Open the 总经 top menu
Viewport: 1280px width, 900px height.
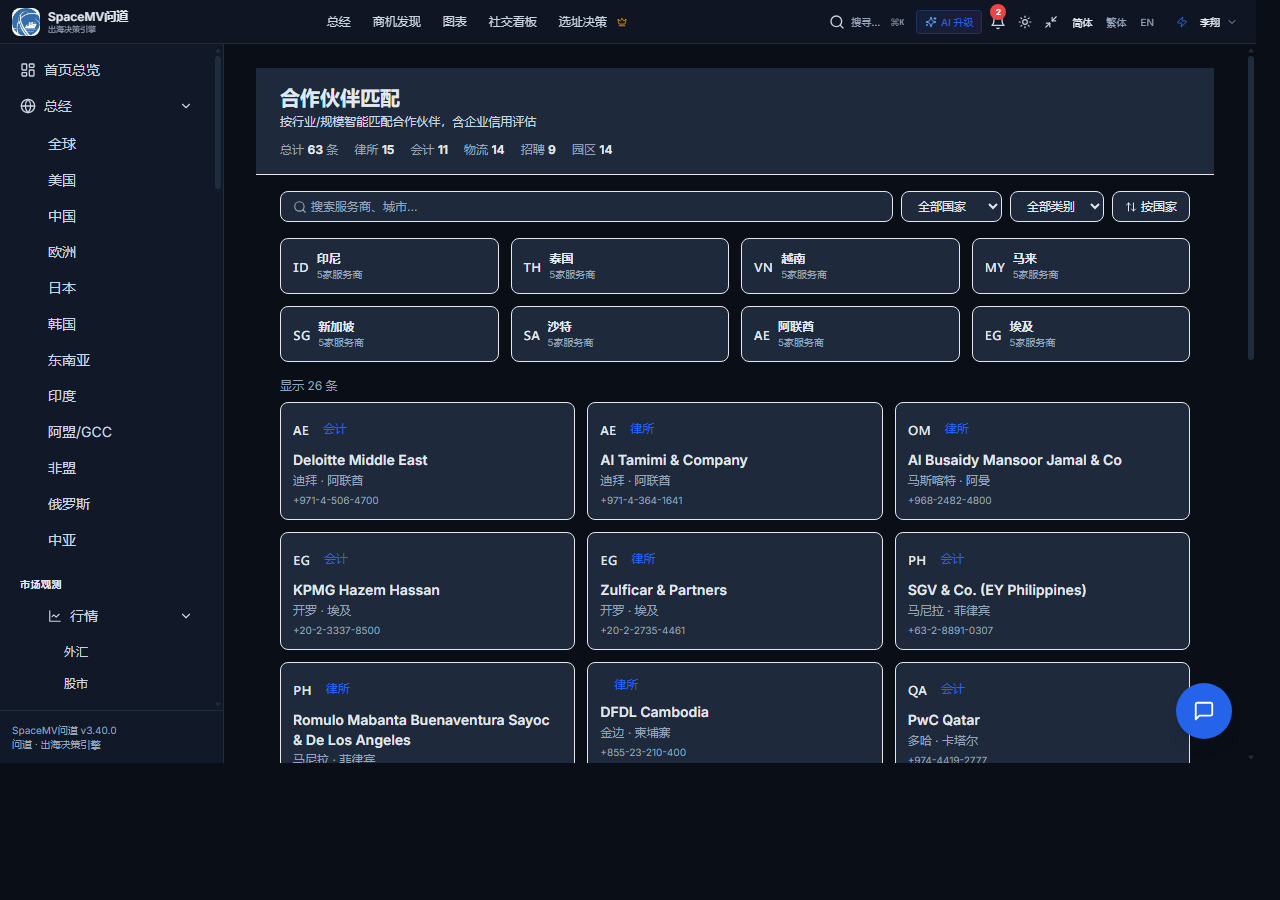(x=339, y=22)
